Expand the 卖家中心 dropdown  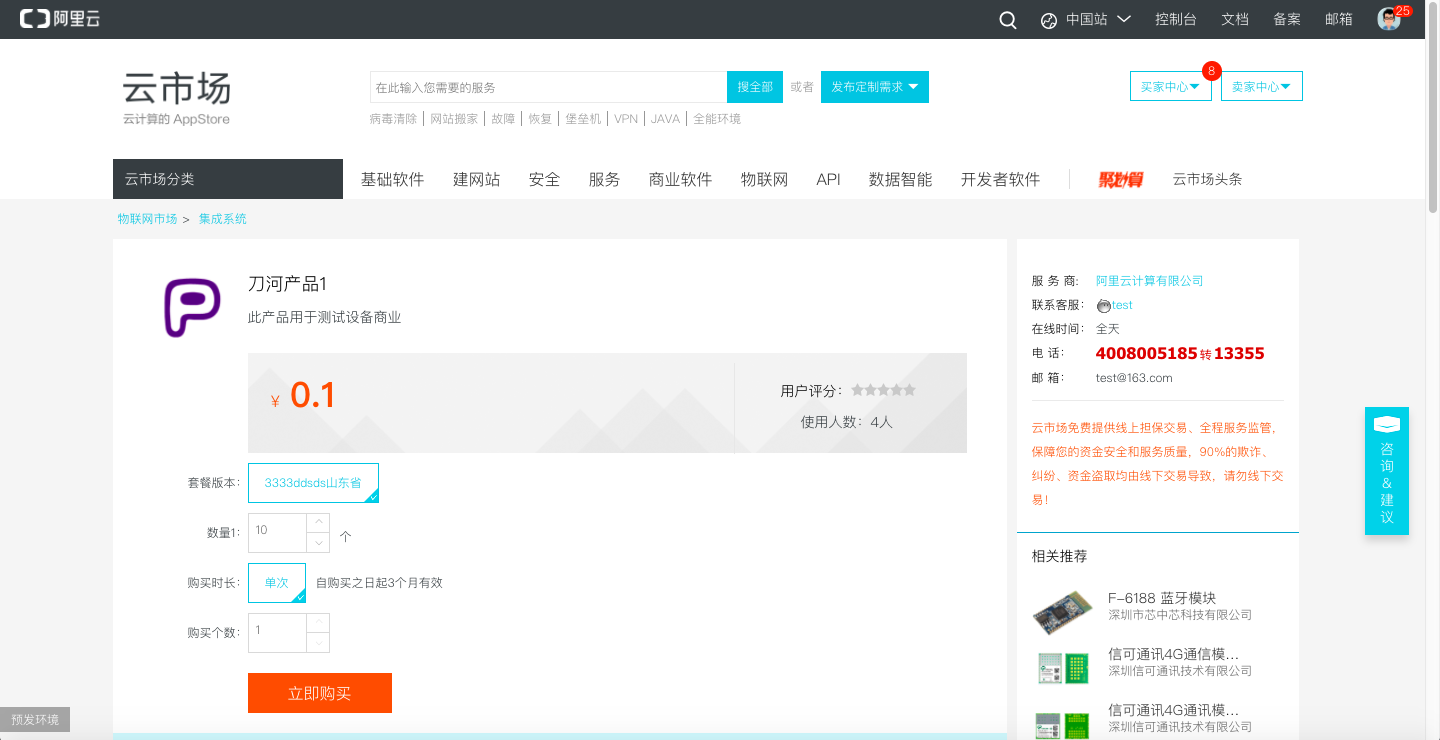click(1262, 87)
